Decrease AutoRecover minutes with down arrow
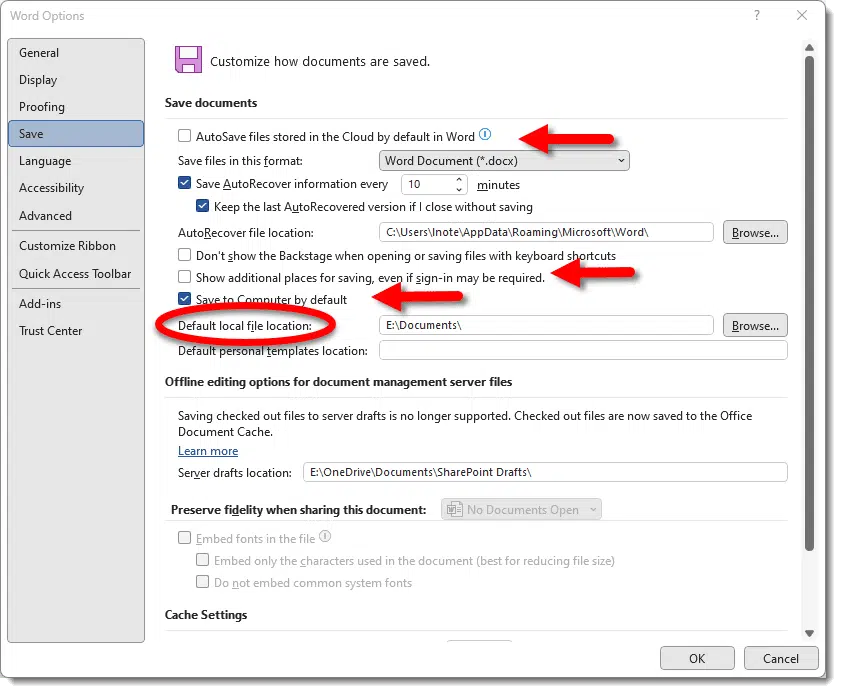 [459, 189]
